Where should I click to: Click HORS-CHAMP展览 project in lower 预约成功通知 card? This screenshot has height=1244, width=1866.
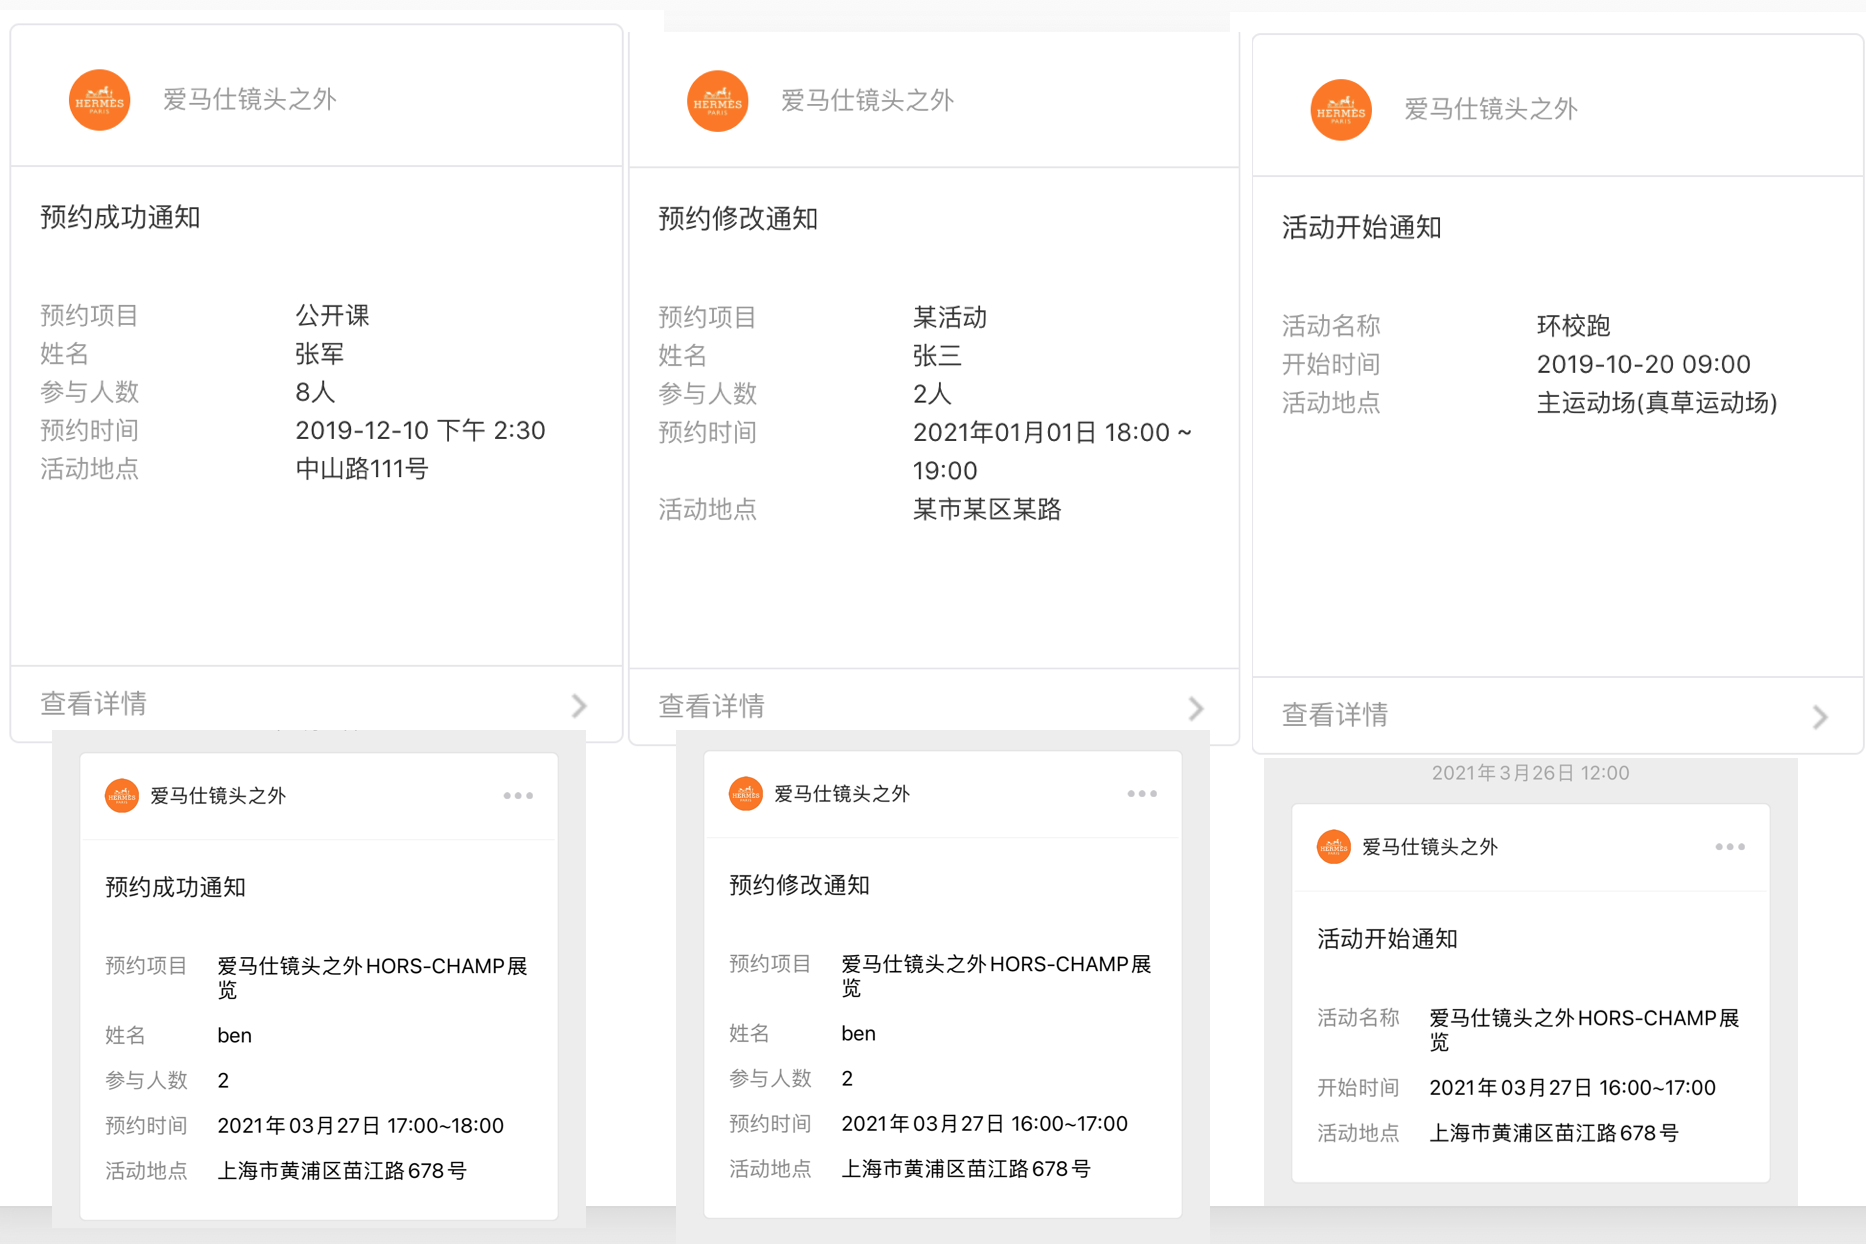(x=373, y=977)
